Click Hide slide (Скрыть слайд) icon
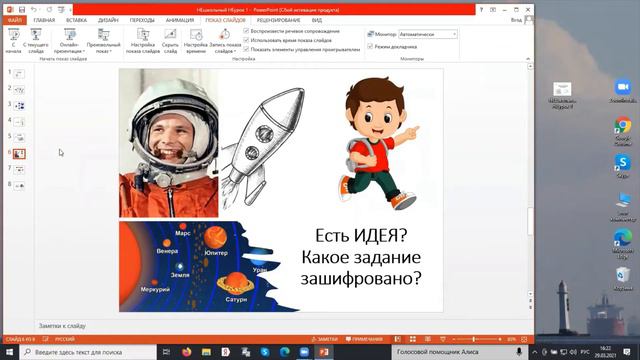640x360 pixels. pyautogui.click(x=170, y=34)
